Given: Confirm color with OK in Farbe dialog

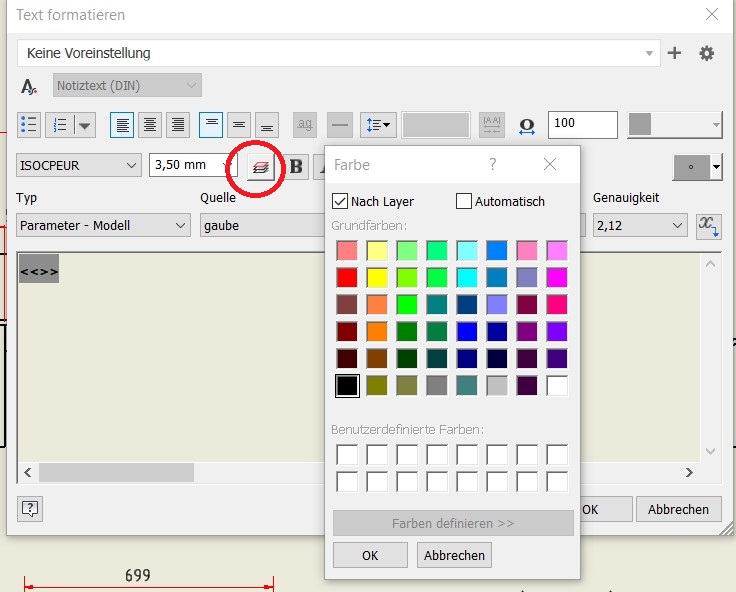Looking at the screenshot, I should point(370,555).
